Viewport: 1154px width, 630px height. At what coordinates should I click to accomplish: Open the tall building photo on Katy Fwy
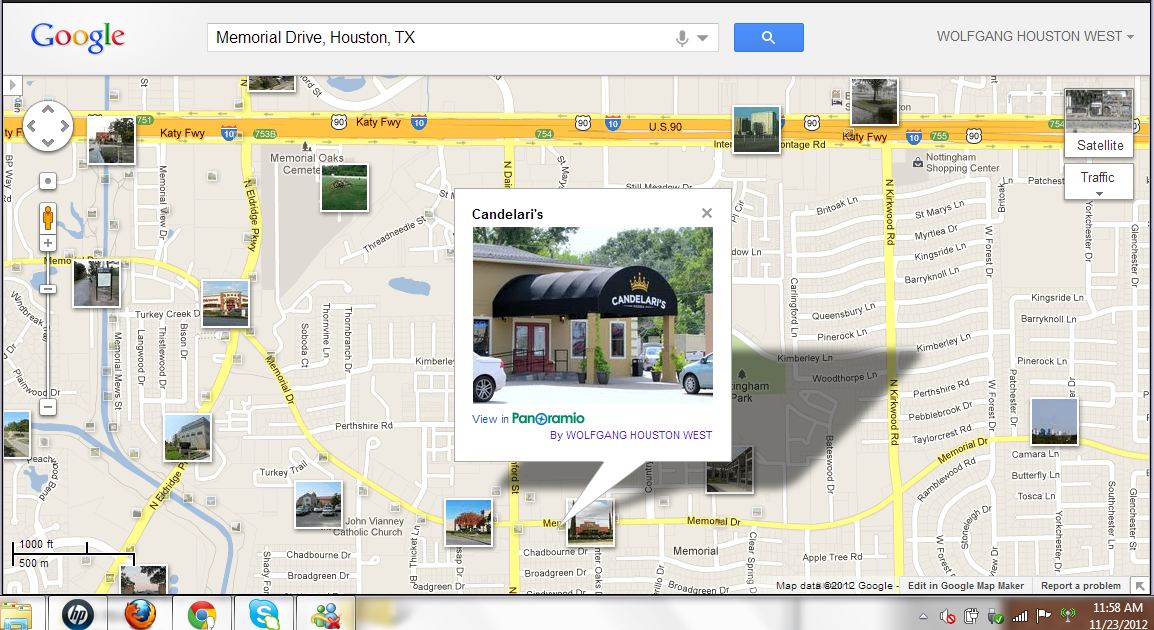[x=756, y=130]
